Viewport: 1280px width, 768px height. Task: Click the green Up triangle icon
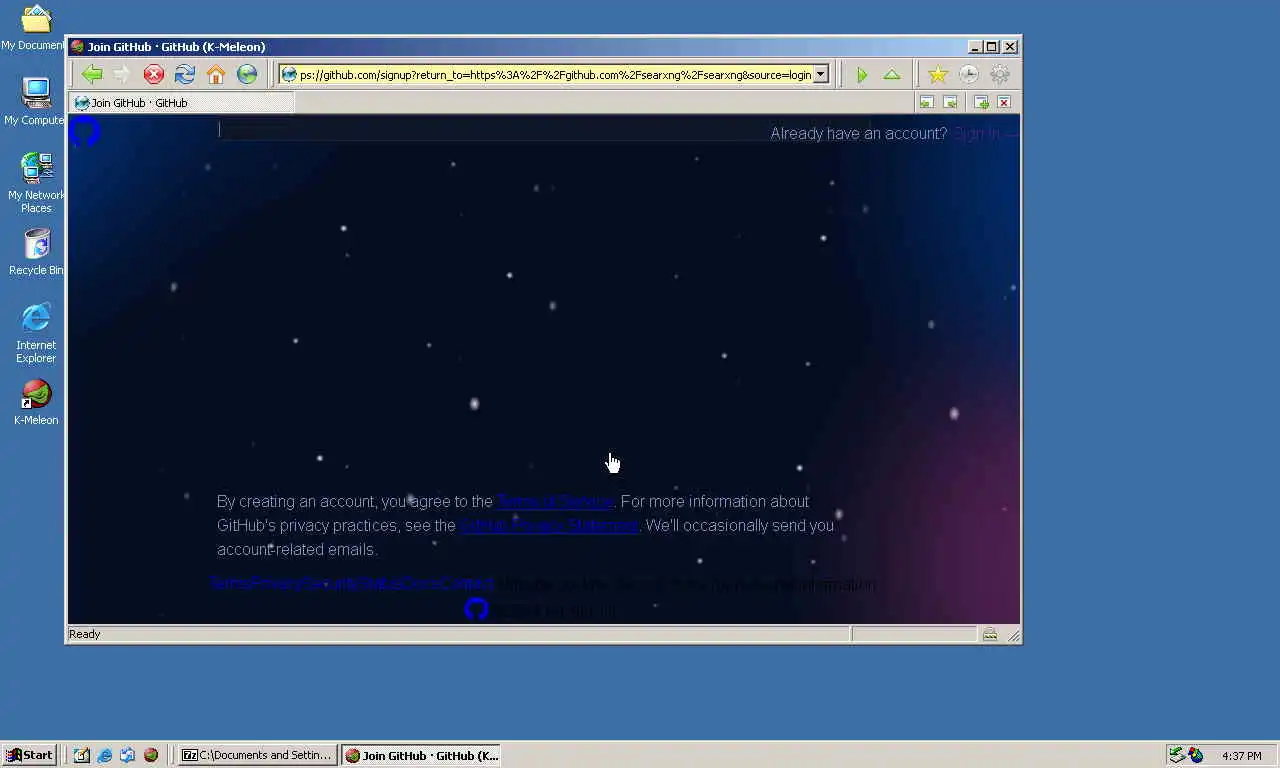pos(891,75)
